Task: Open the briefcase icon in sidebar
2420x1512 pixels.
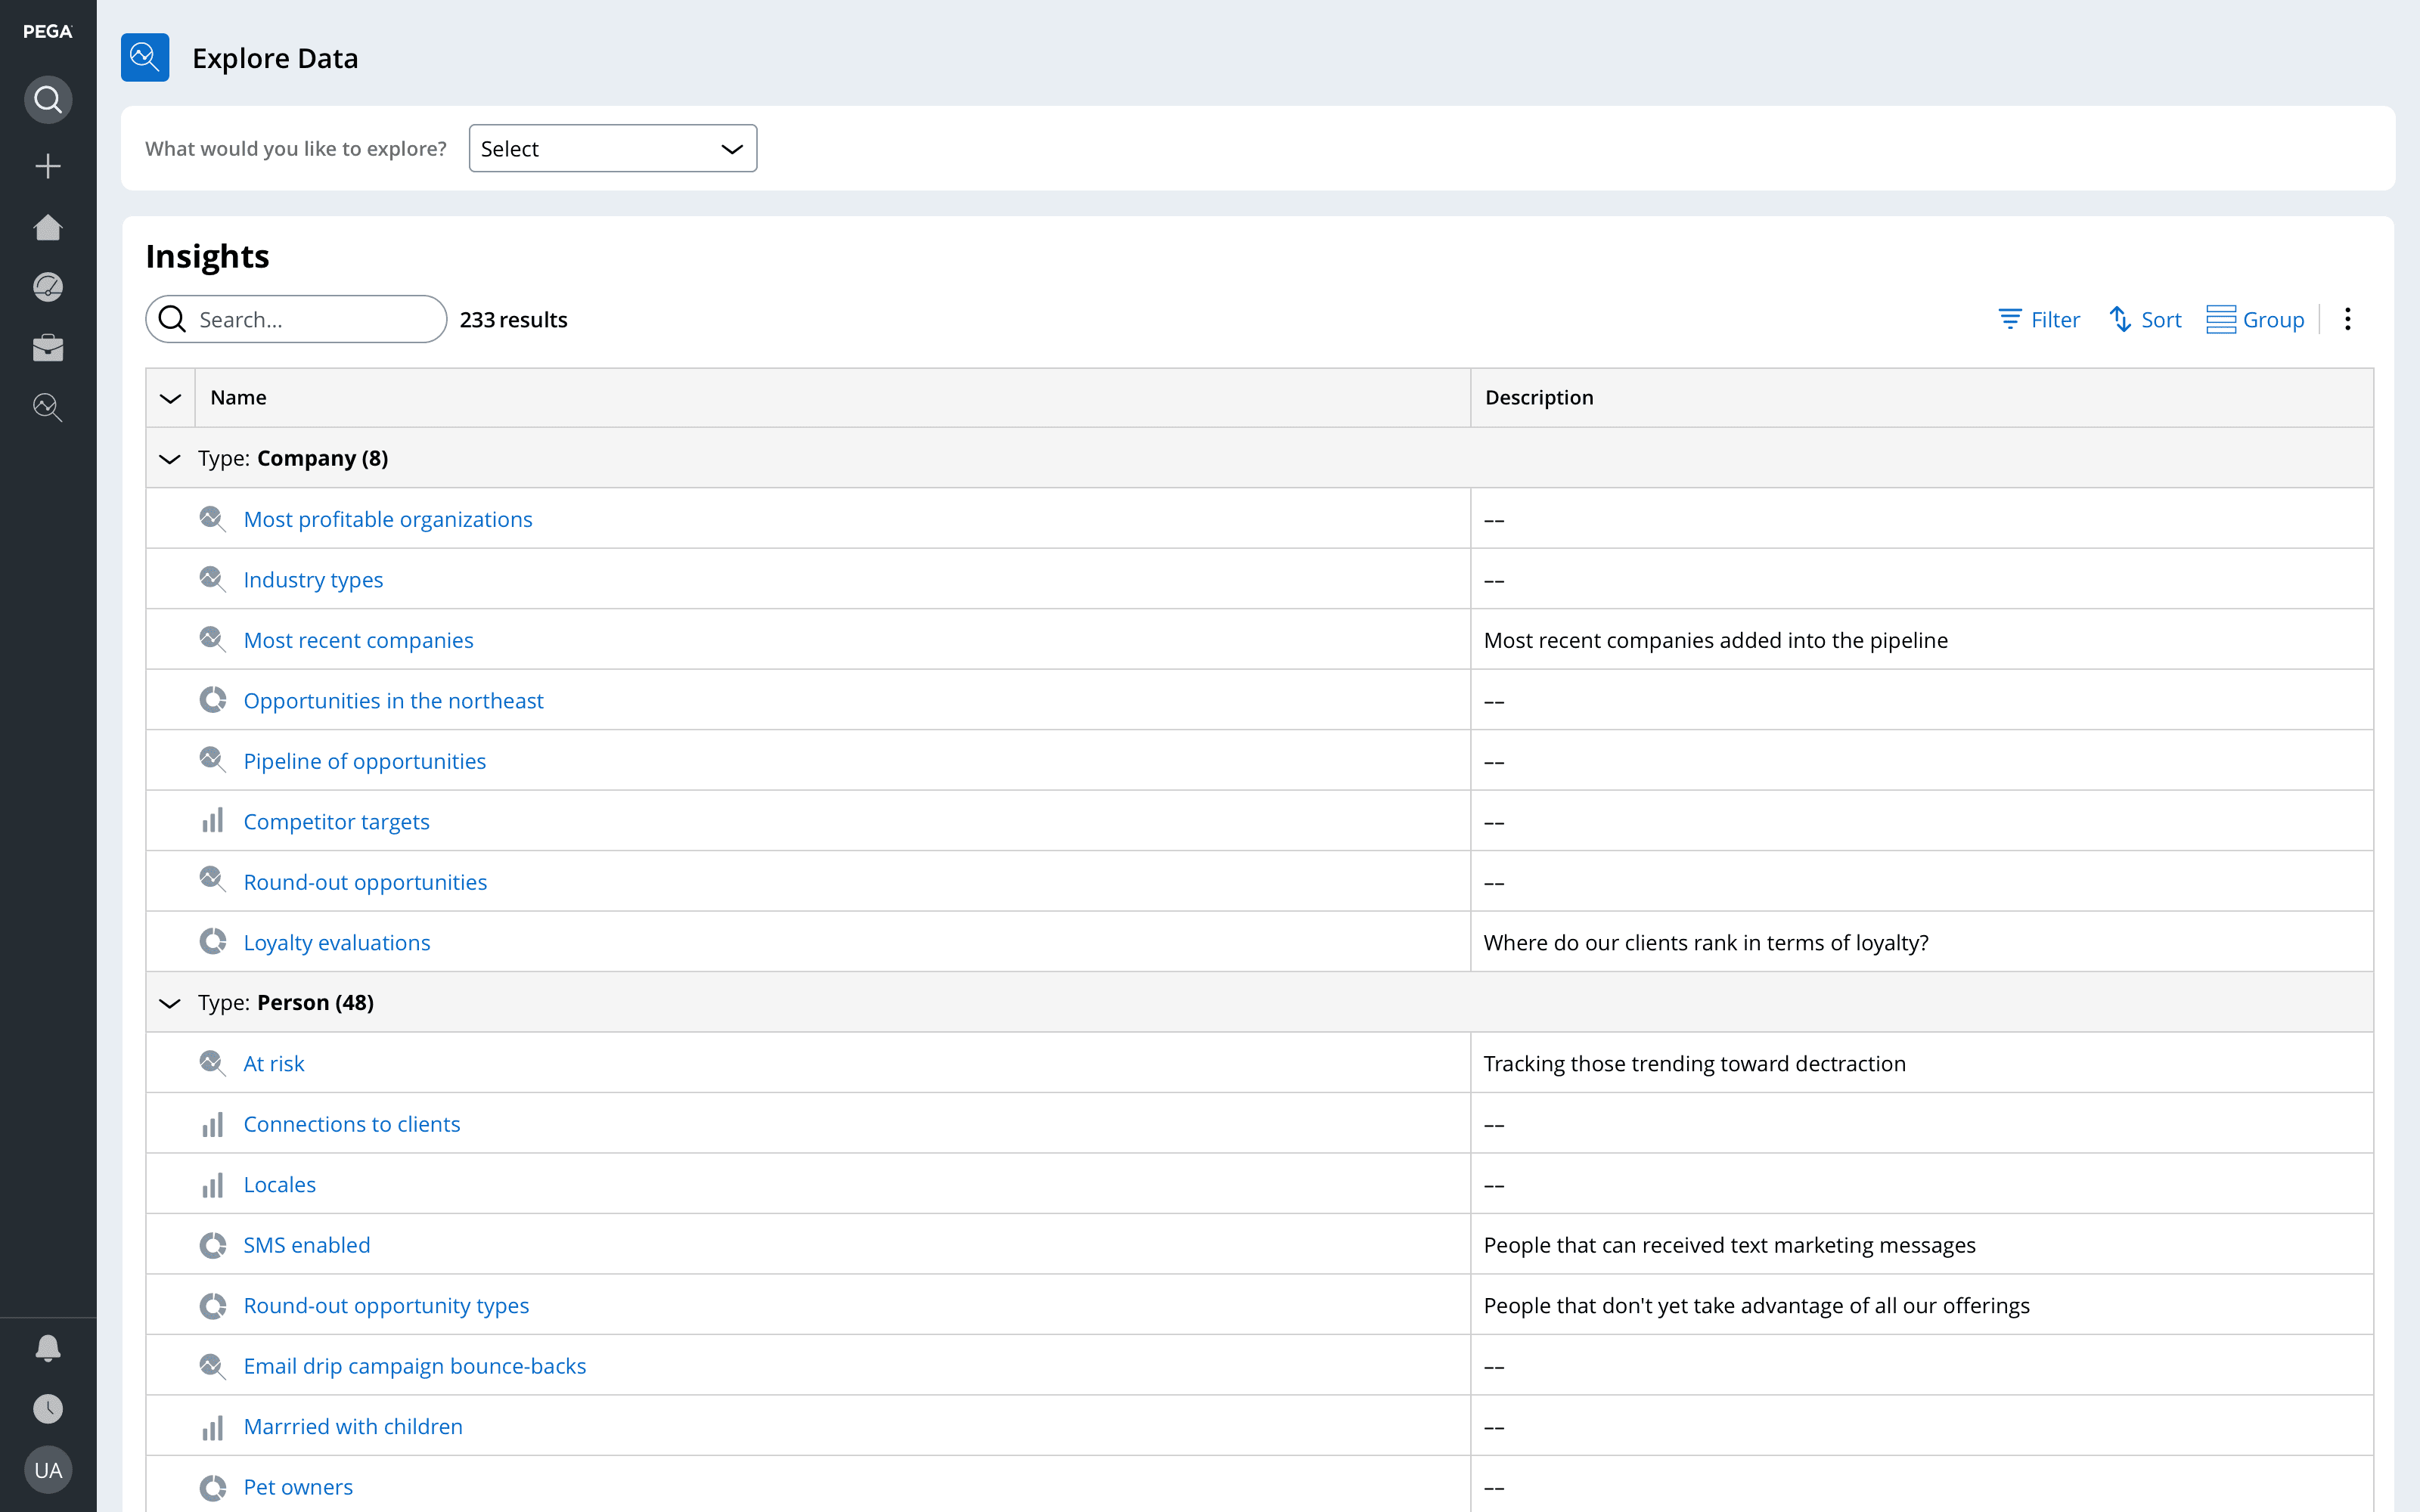Action: click(48, 348)
